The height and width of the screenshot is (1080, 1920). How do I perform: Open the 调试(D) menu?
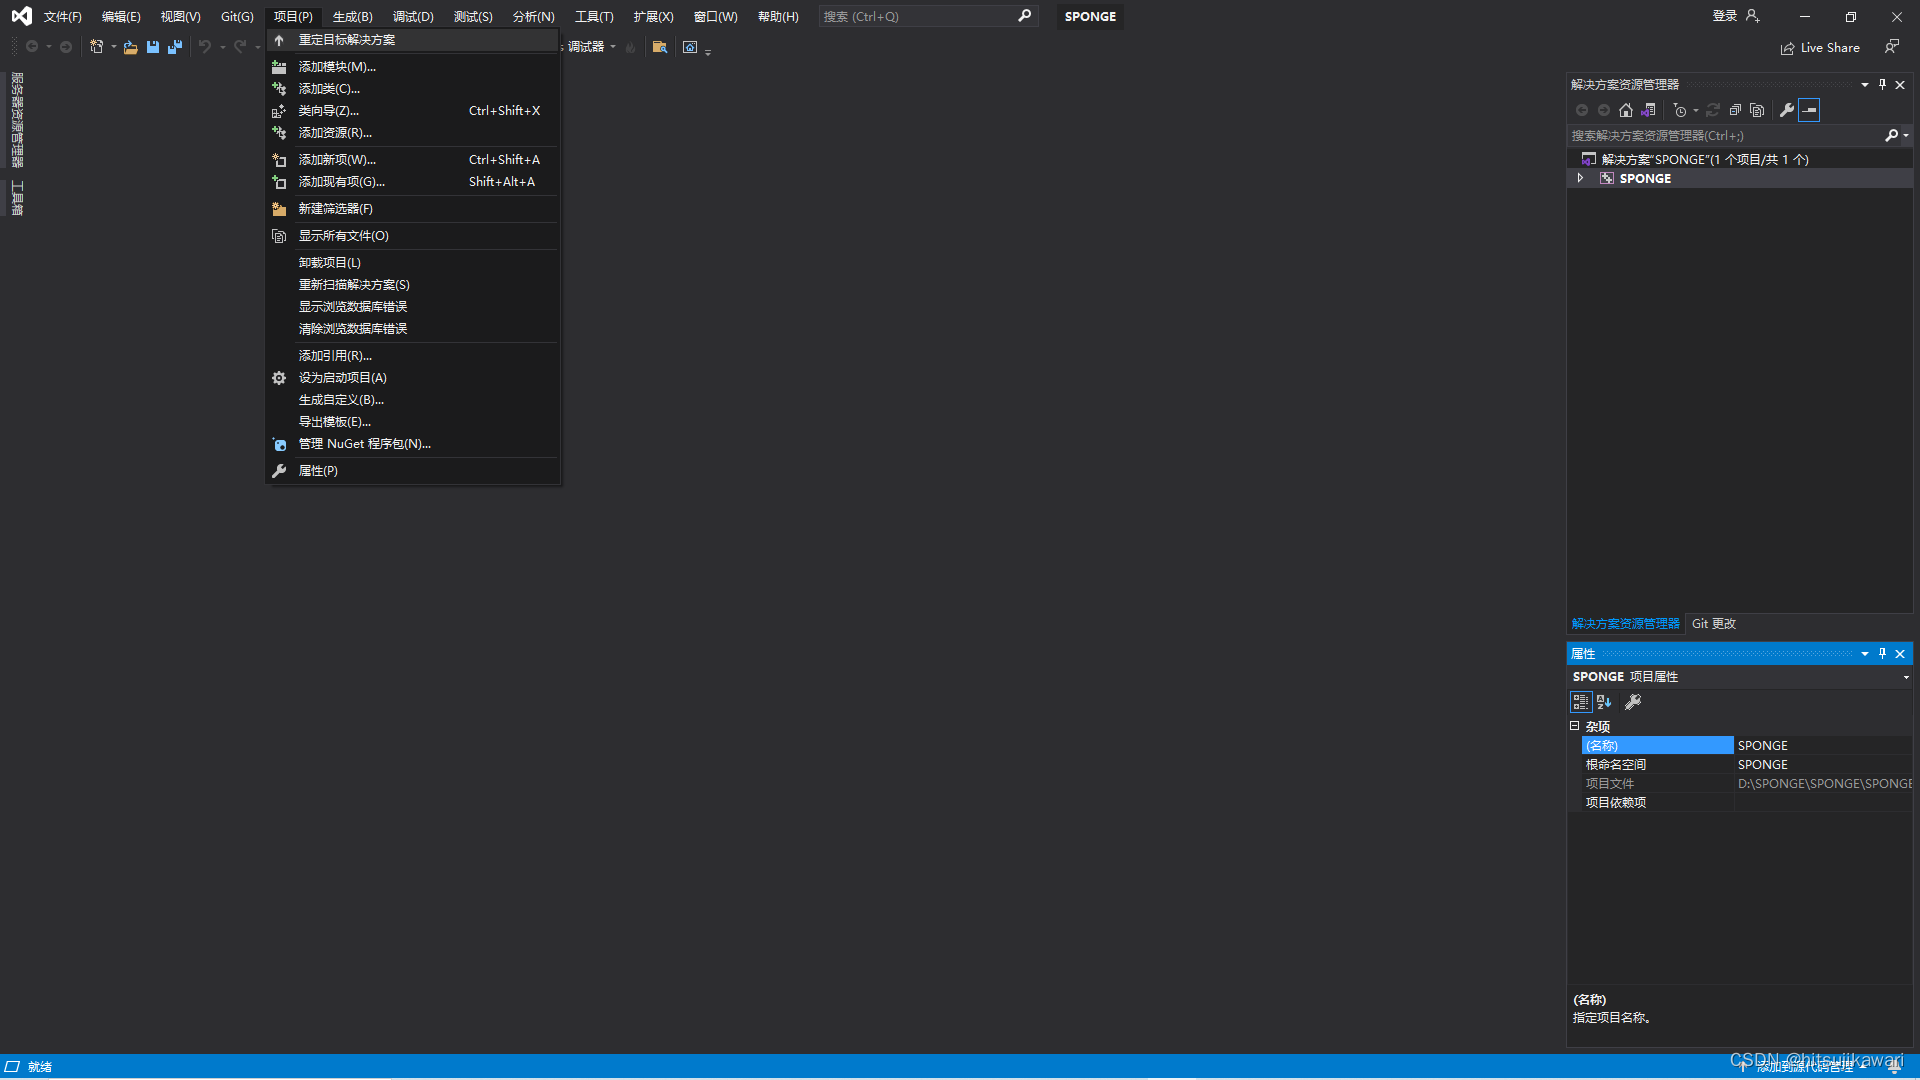pyautogui.click(x=413, y=16)
